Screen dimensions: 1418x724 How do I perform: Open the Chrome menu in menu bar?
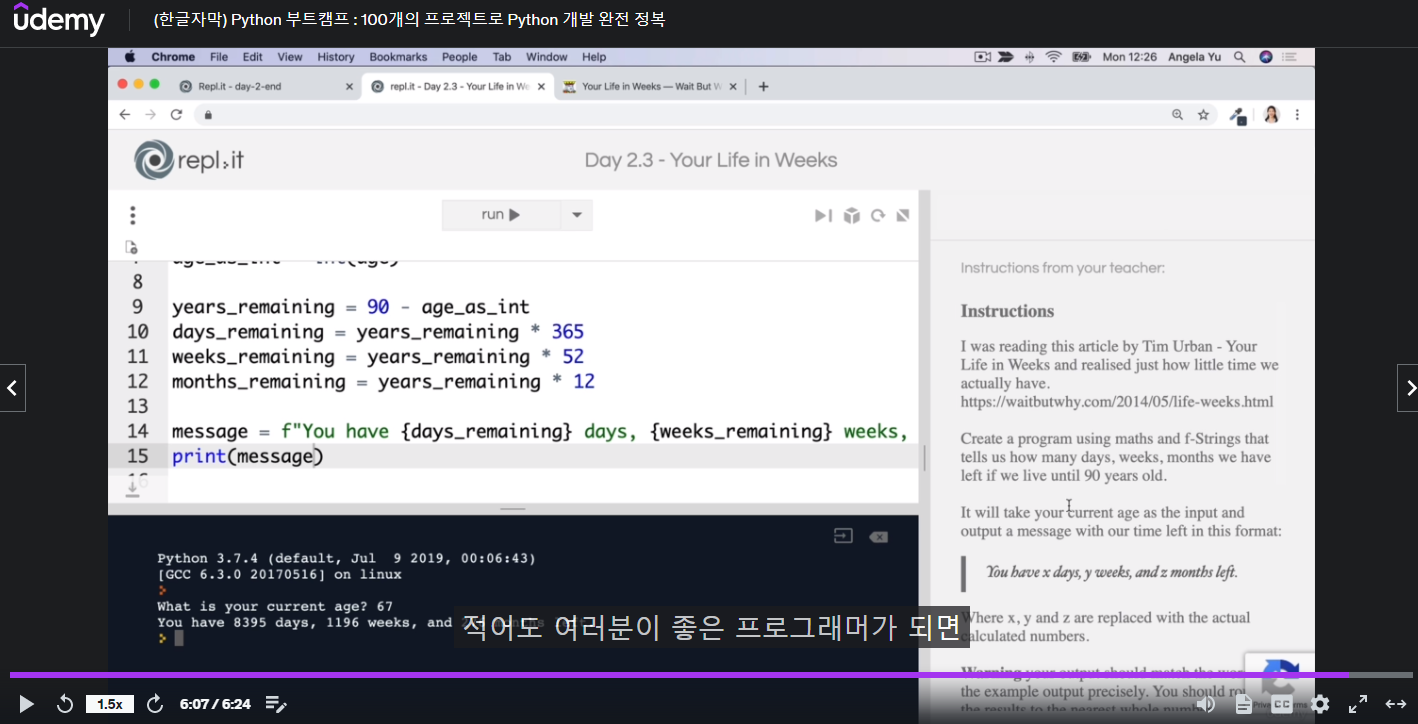(173, 57)
